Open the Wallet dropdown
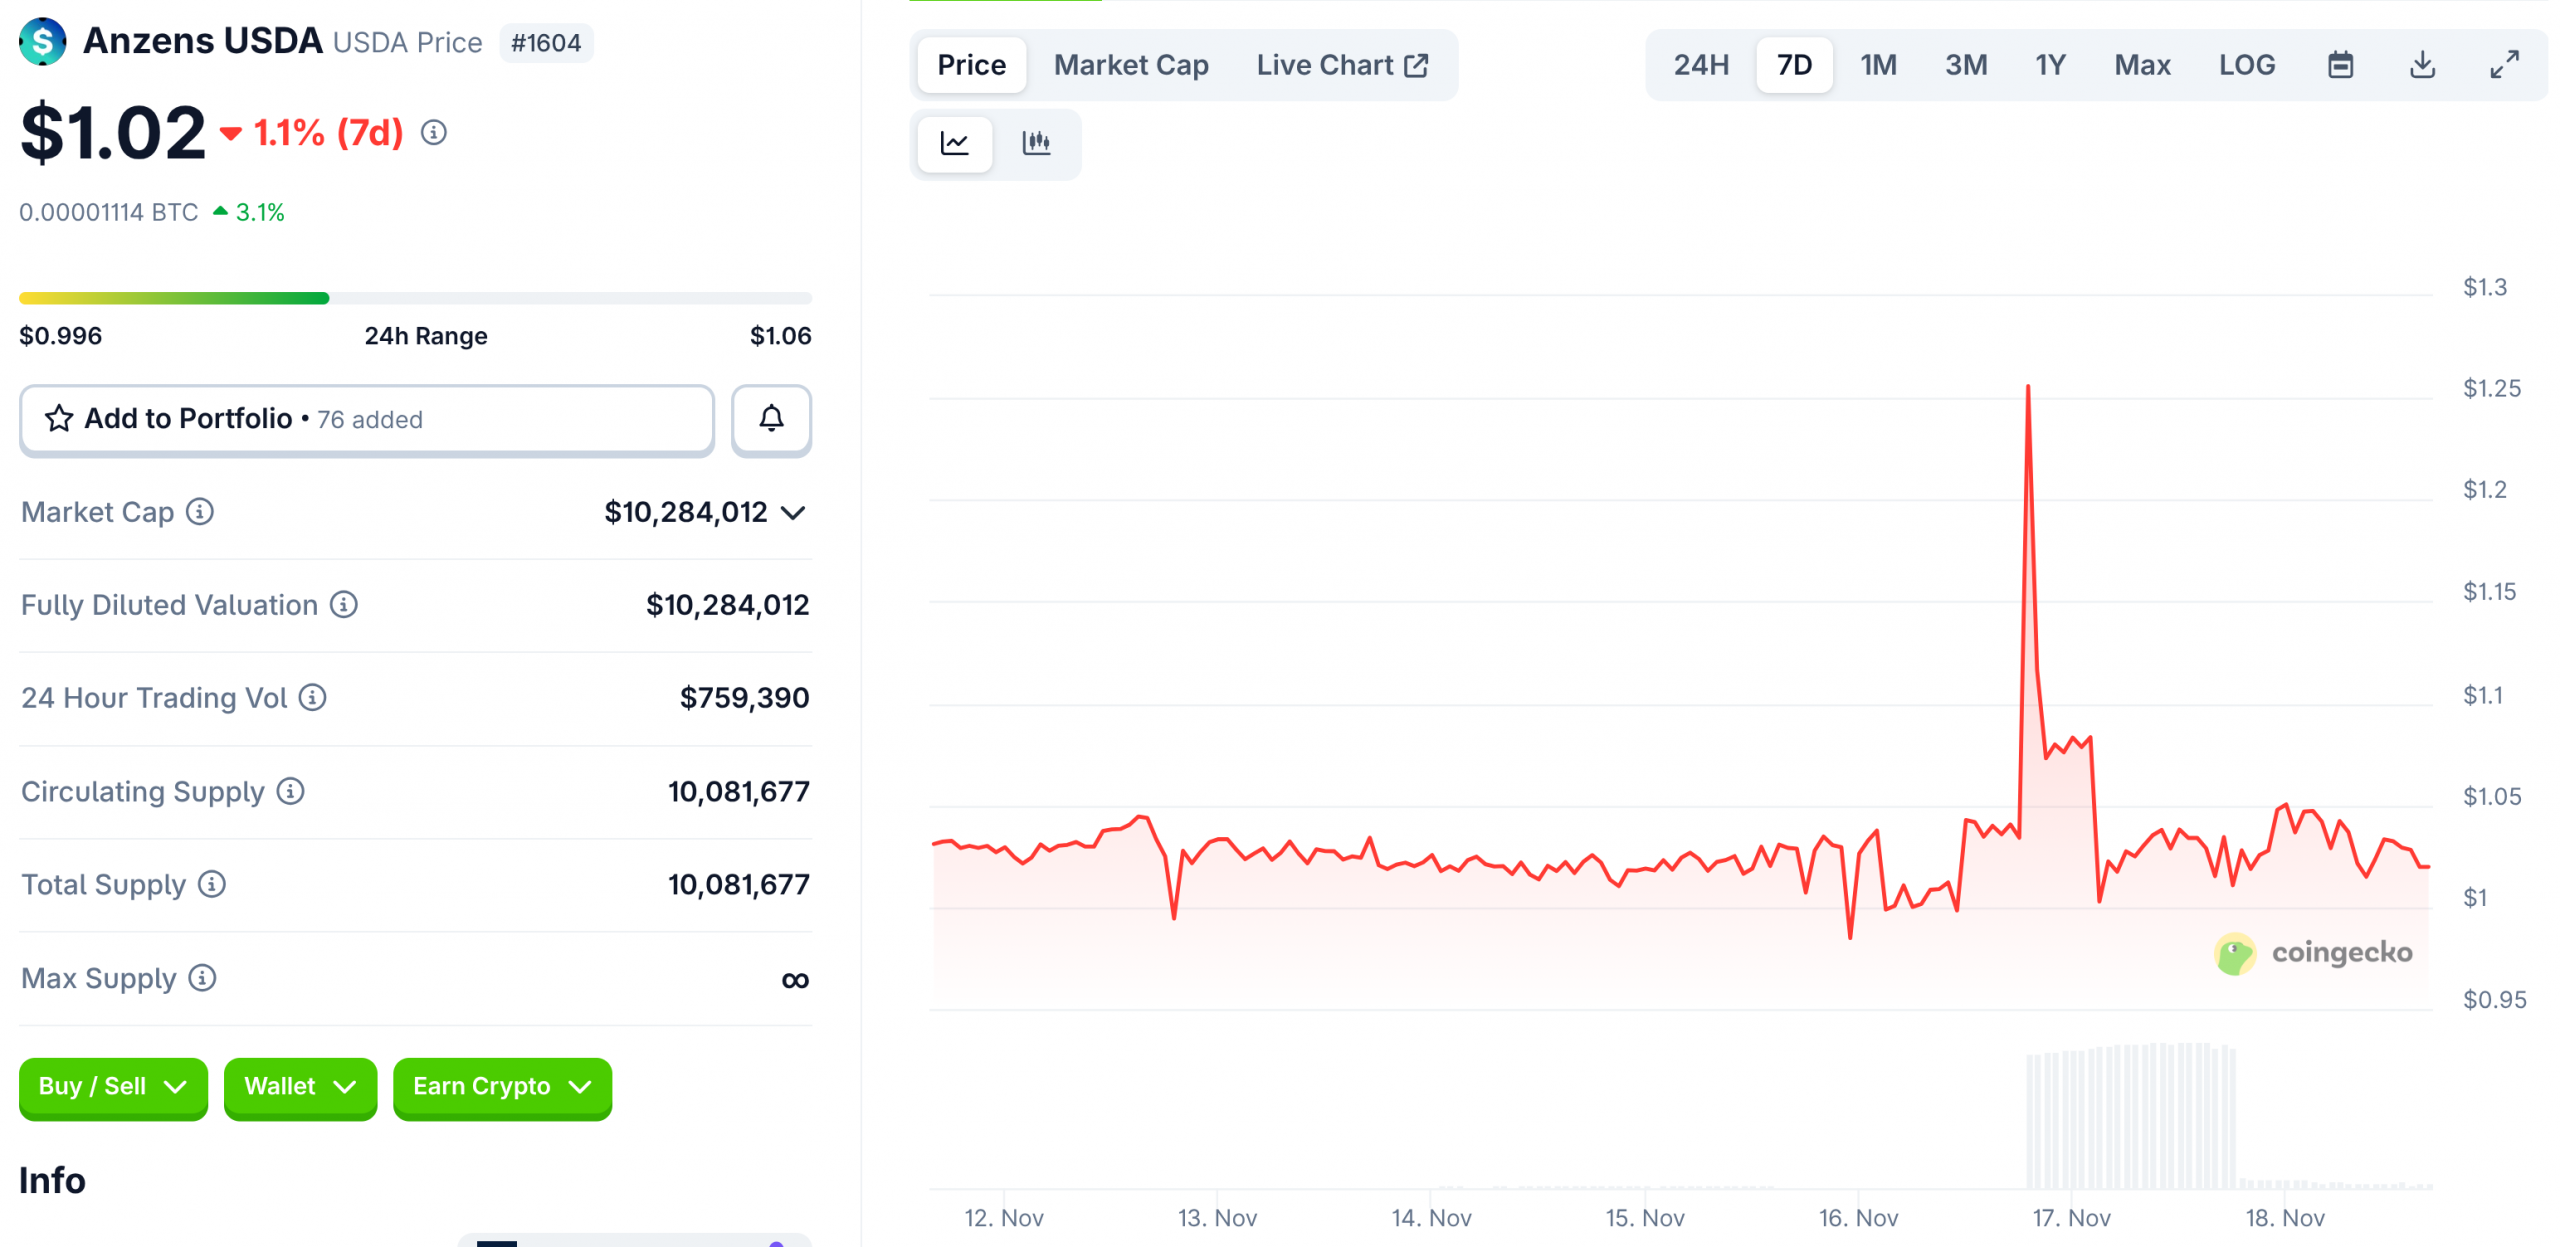 tap(300, 1086)
